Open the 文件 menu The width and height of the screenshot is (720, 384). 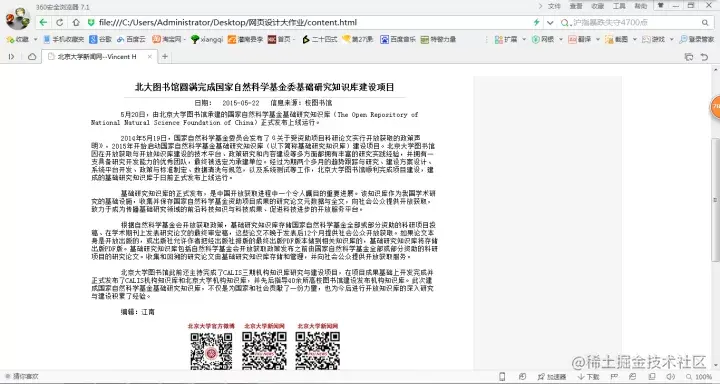click(554, 6)
